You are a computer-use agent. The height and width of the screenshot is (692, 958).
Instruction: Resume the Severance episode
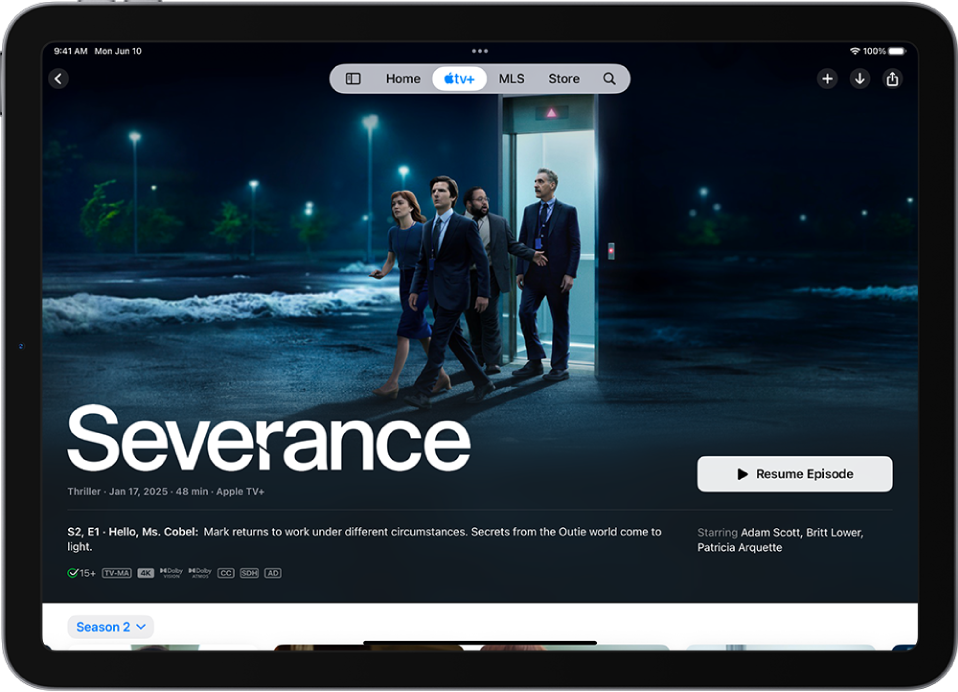[794, 473]
